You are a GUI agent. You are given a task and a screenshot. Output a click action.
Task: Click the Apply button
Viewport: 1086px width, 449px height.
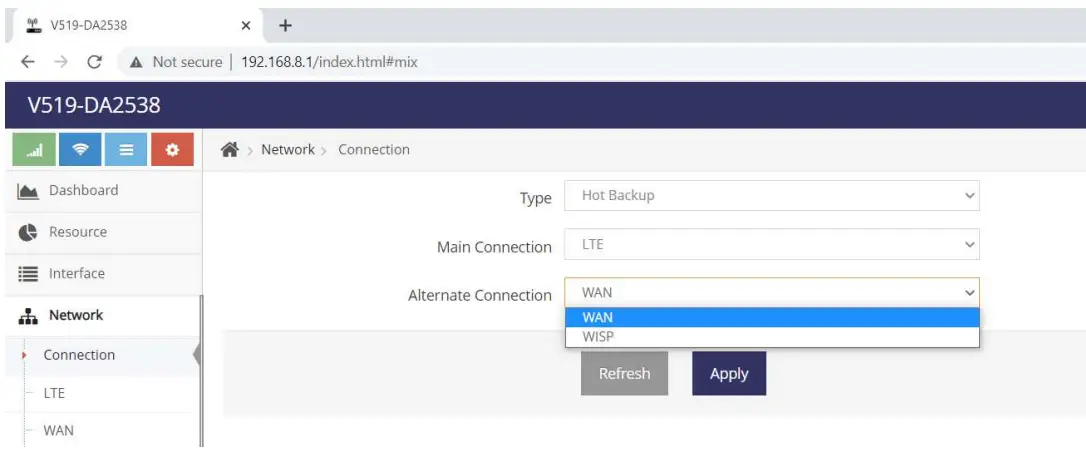729,374
